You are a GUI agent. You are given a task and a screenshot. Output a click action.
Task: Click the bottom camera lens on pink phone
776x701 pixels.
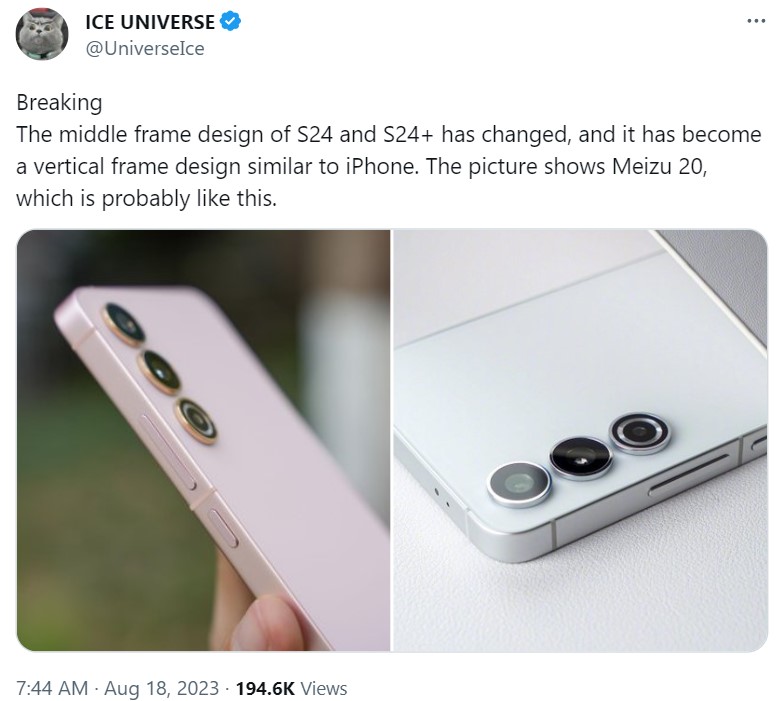[196, 420]
